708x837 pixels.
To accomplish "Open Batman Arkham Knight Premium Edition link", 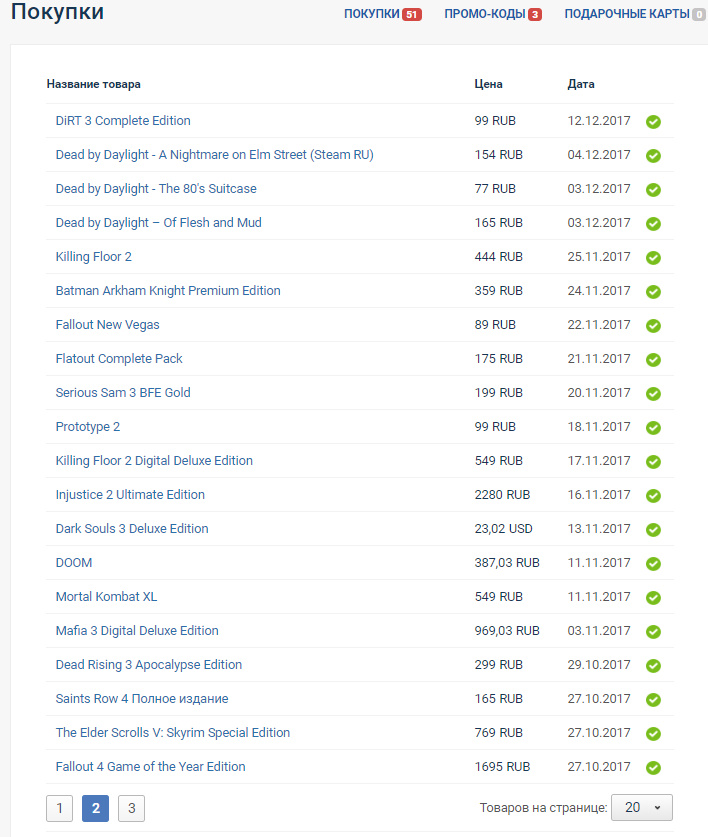I will coord(168,291).
